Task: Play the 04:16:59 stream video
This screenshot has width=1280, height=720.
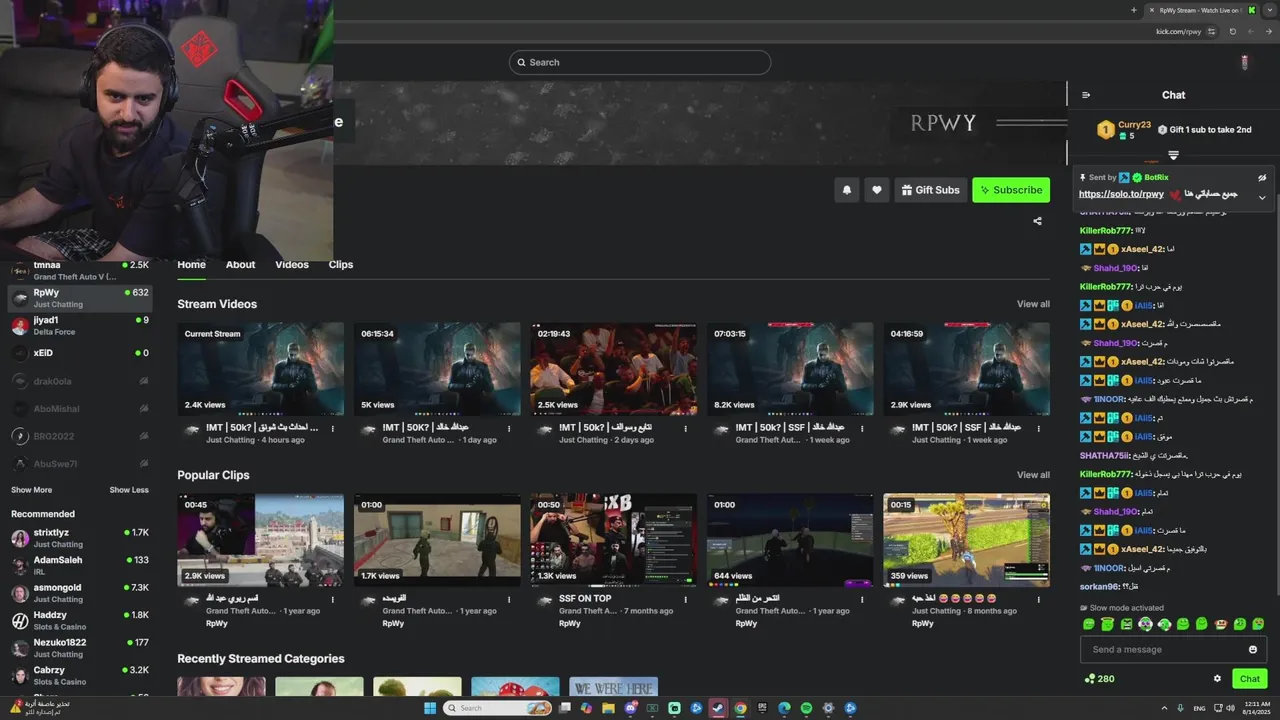Action: coord(967,369)
